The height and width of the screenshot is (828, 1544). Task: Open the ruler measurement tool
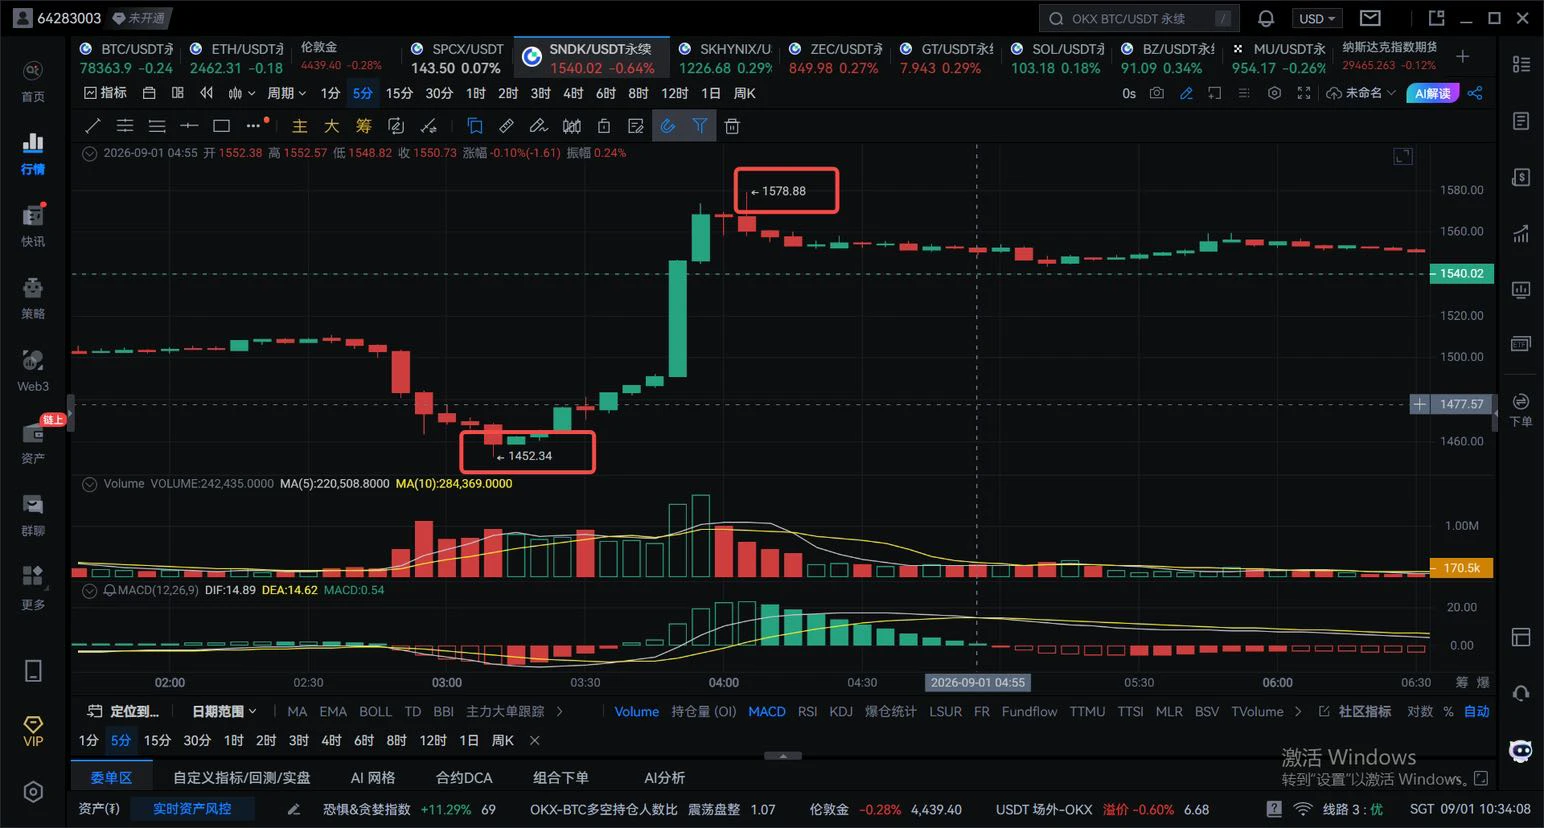[506, 126]
